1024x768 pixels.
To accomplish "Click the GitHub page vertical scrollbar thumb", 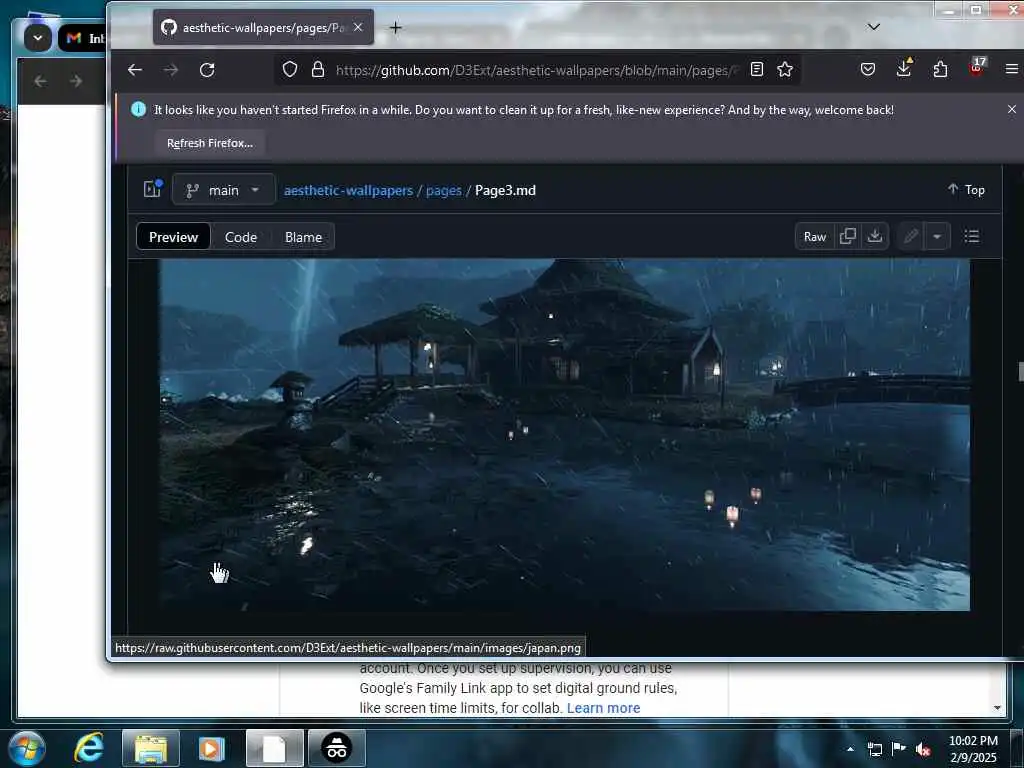I will [x=1019, y=370].
